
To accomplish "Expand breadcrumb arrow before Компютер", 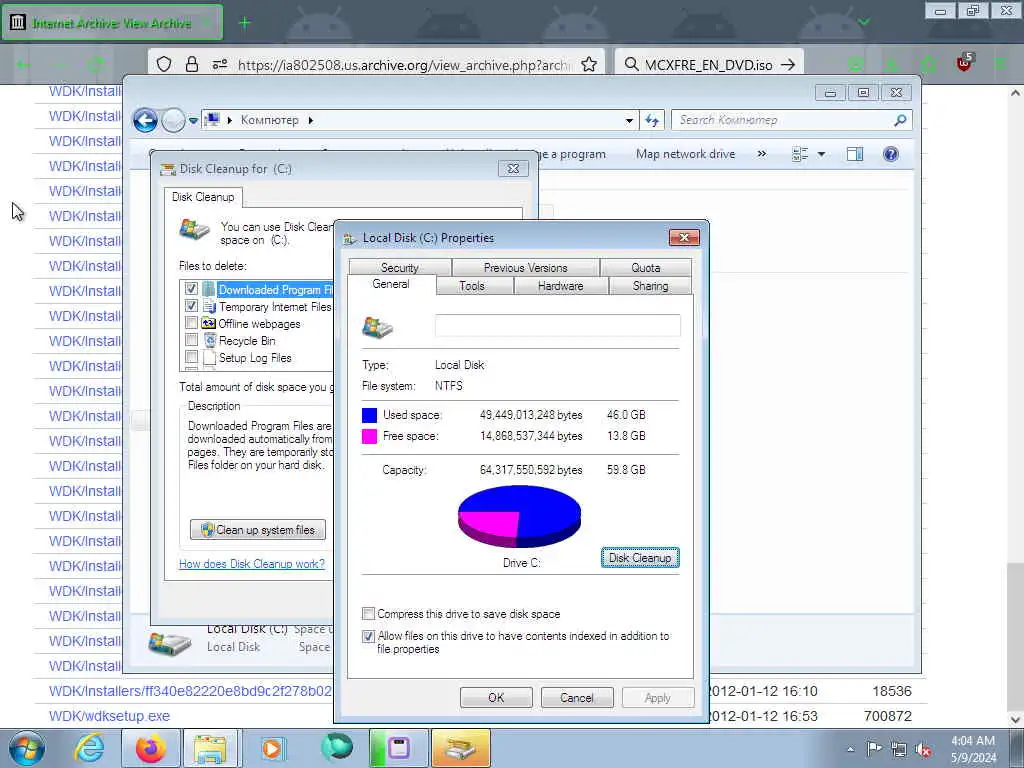I will tap(230, 120).
